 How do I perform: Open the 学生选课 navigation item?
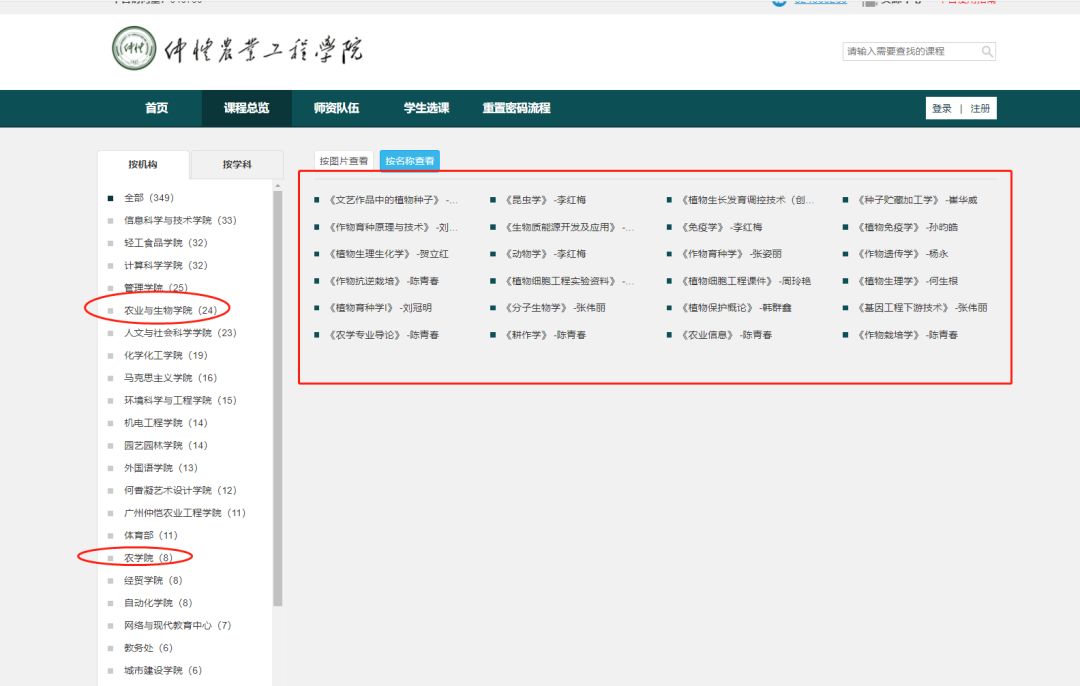[x=426, y=108]
